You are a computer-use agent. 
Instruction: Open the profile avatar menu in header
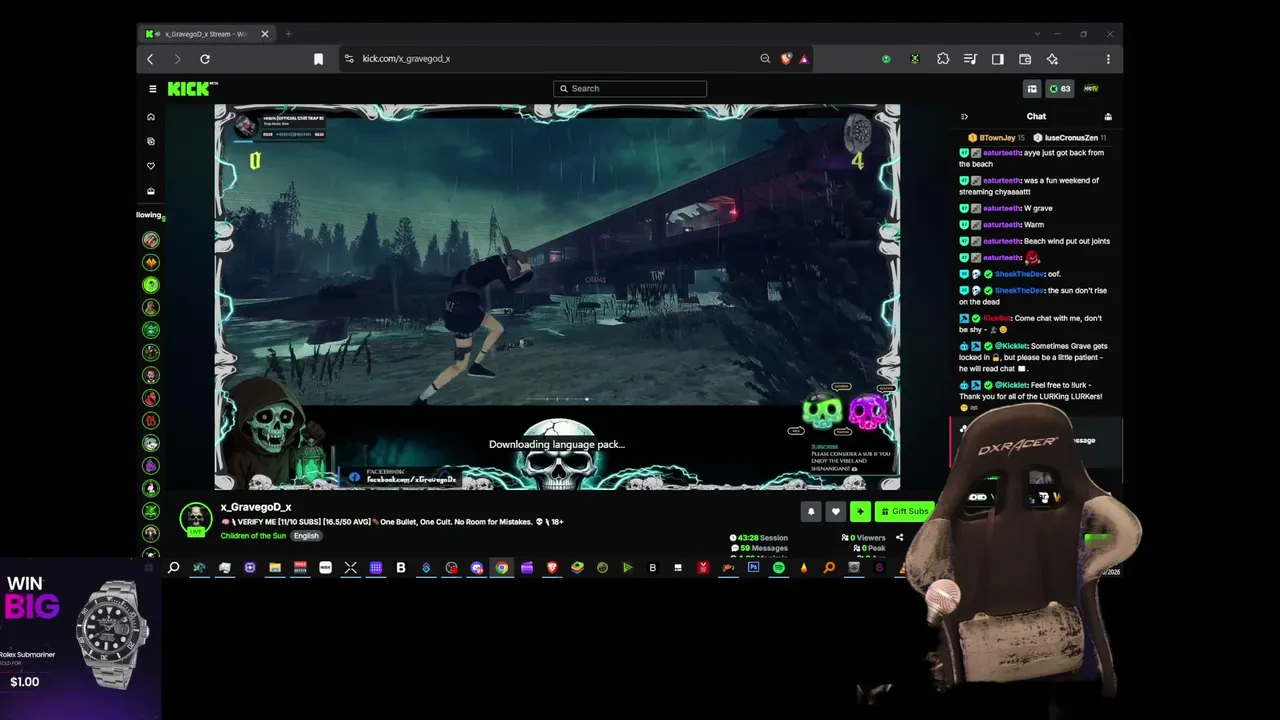tap(1091, 89)
